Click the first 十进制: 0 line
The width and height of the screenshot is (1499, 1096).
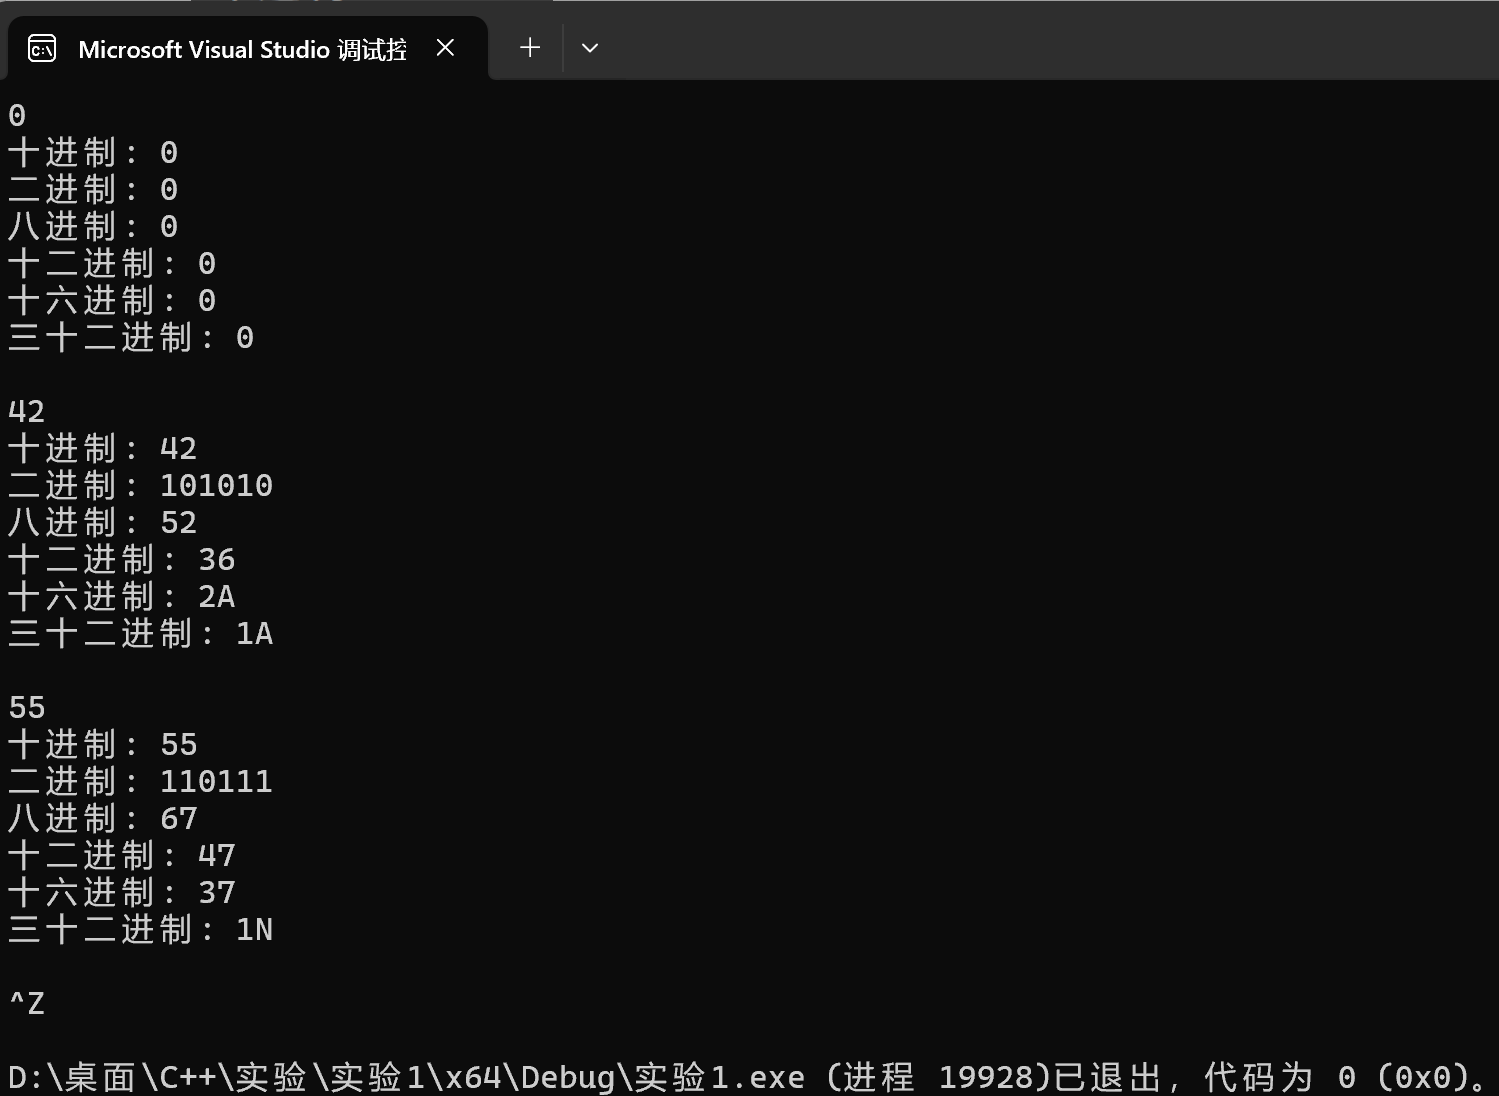[x=92, y=152]
